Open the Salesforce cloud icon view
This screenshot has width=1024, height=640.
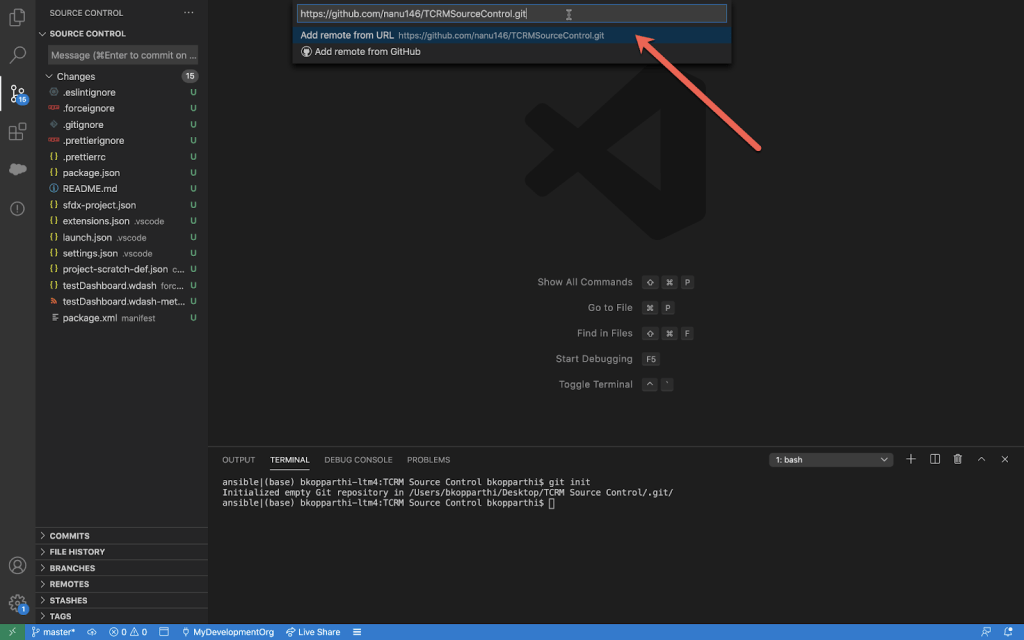(17, 170)
